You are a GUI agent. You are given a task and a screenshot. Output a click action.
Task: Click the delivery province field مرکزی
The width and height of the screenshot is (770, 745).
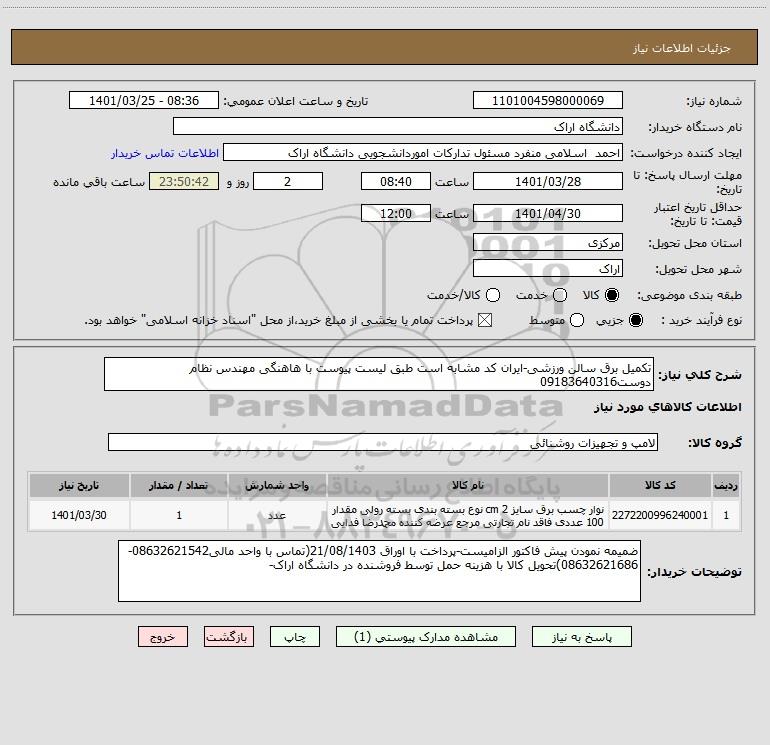pos(548,242)
